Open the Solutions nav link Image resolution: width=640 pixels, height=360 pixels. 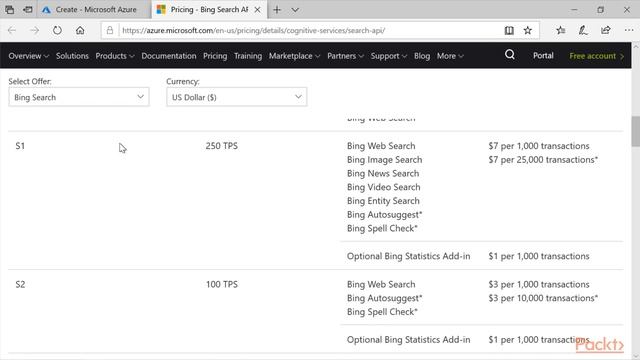(72, 56)
